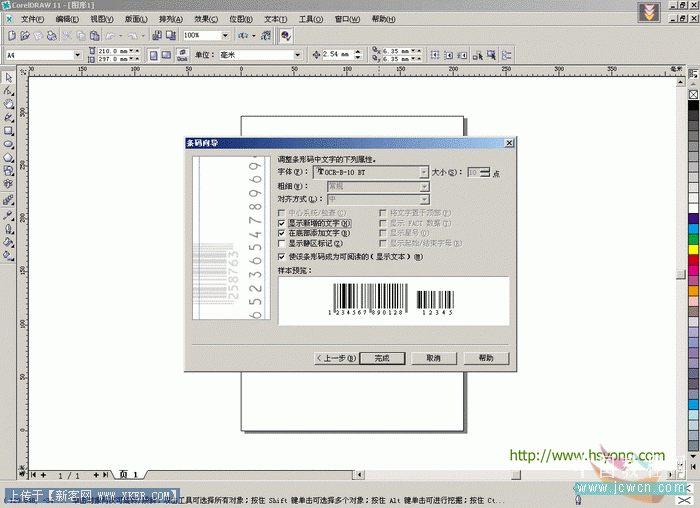Open the 文件(F) menu
The image size is (700, 508).
tap(32, 19)
